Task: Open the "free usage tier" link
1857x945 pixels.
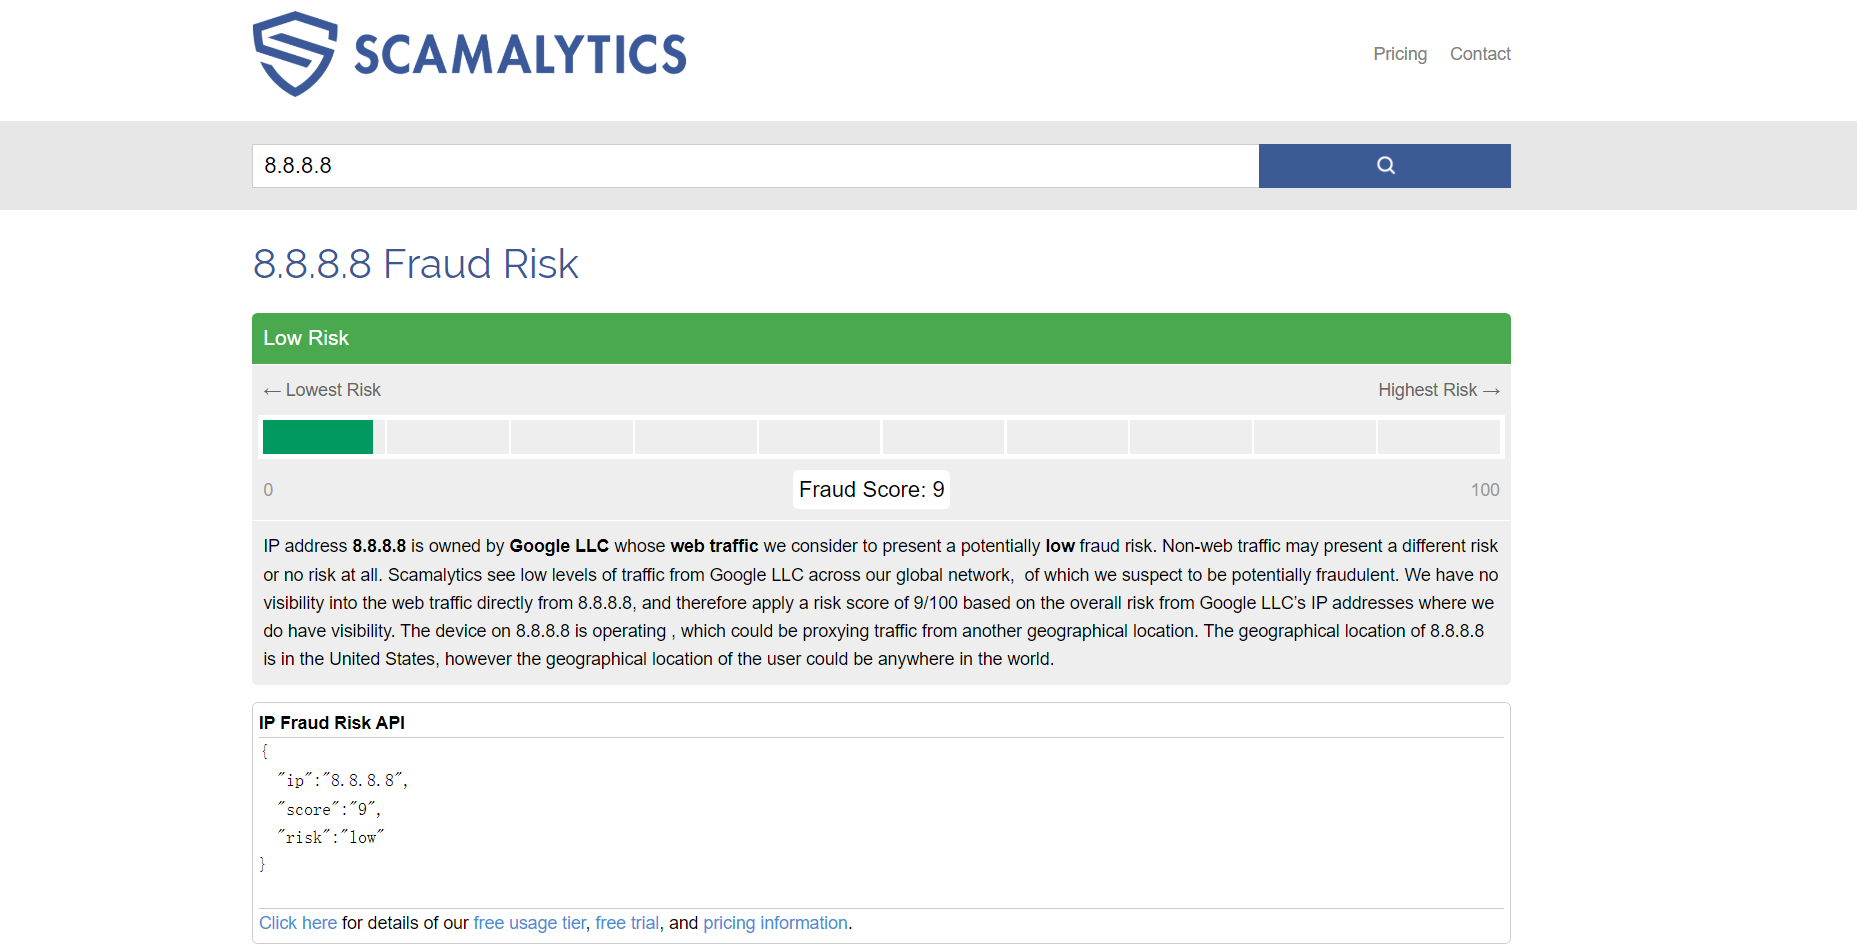Action: click(529, 923)
